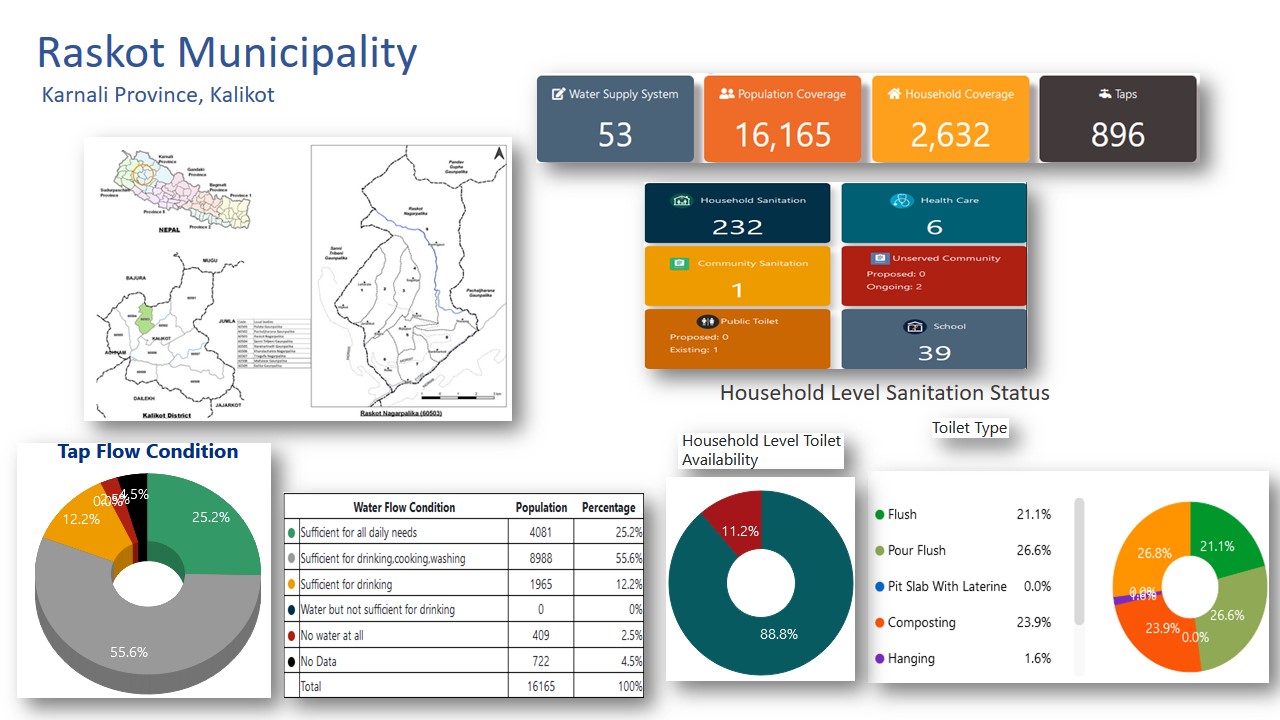
Task: Select the green Flush legend marker
Action: 880,515
